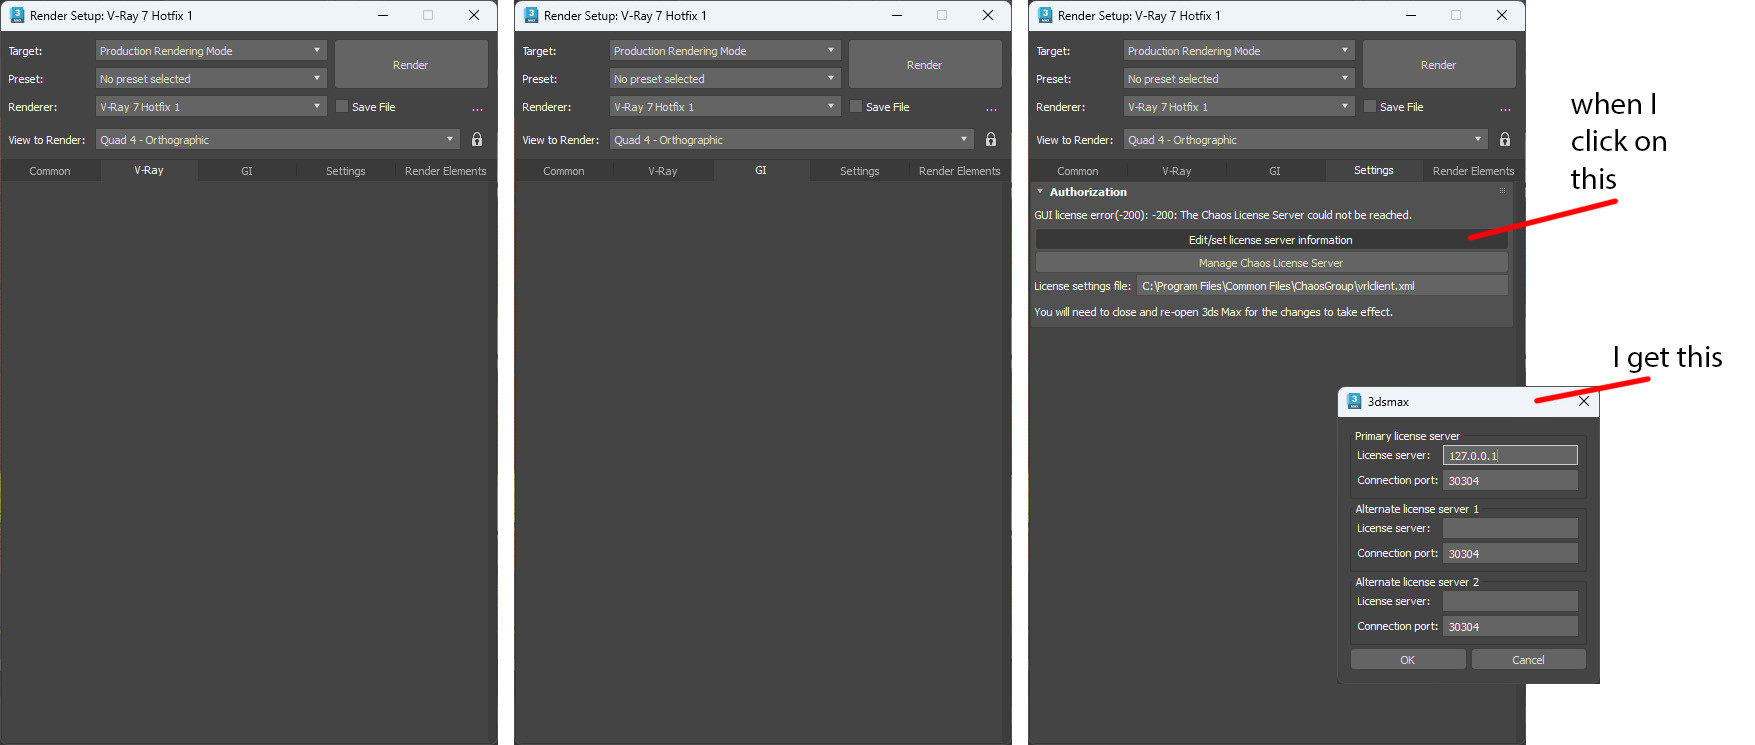Open Preset dropdown in right window
This screenshot has width=1755, height=745.
coord(1239,78)
